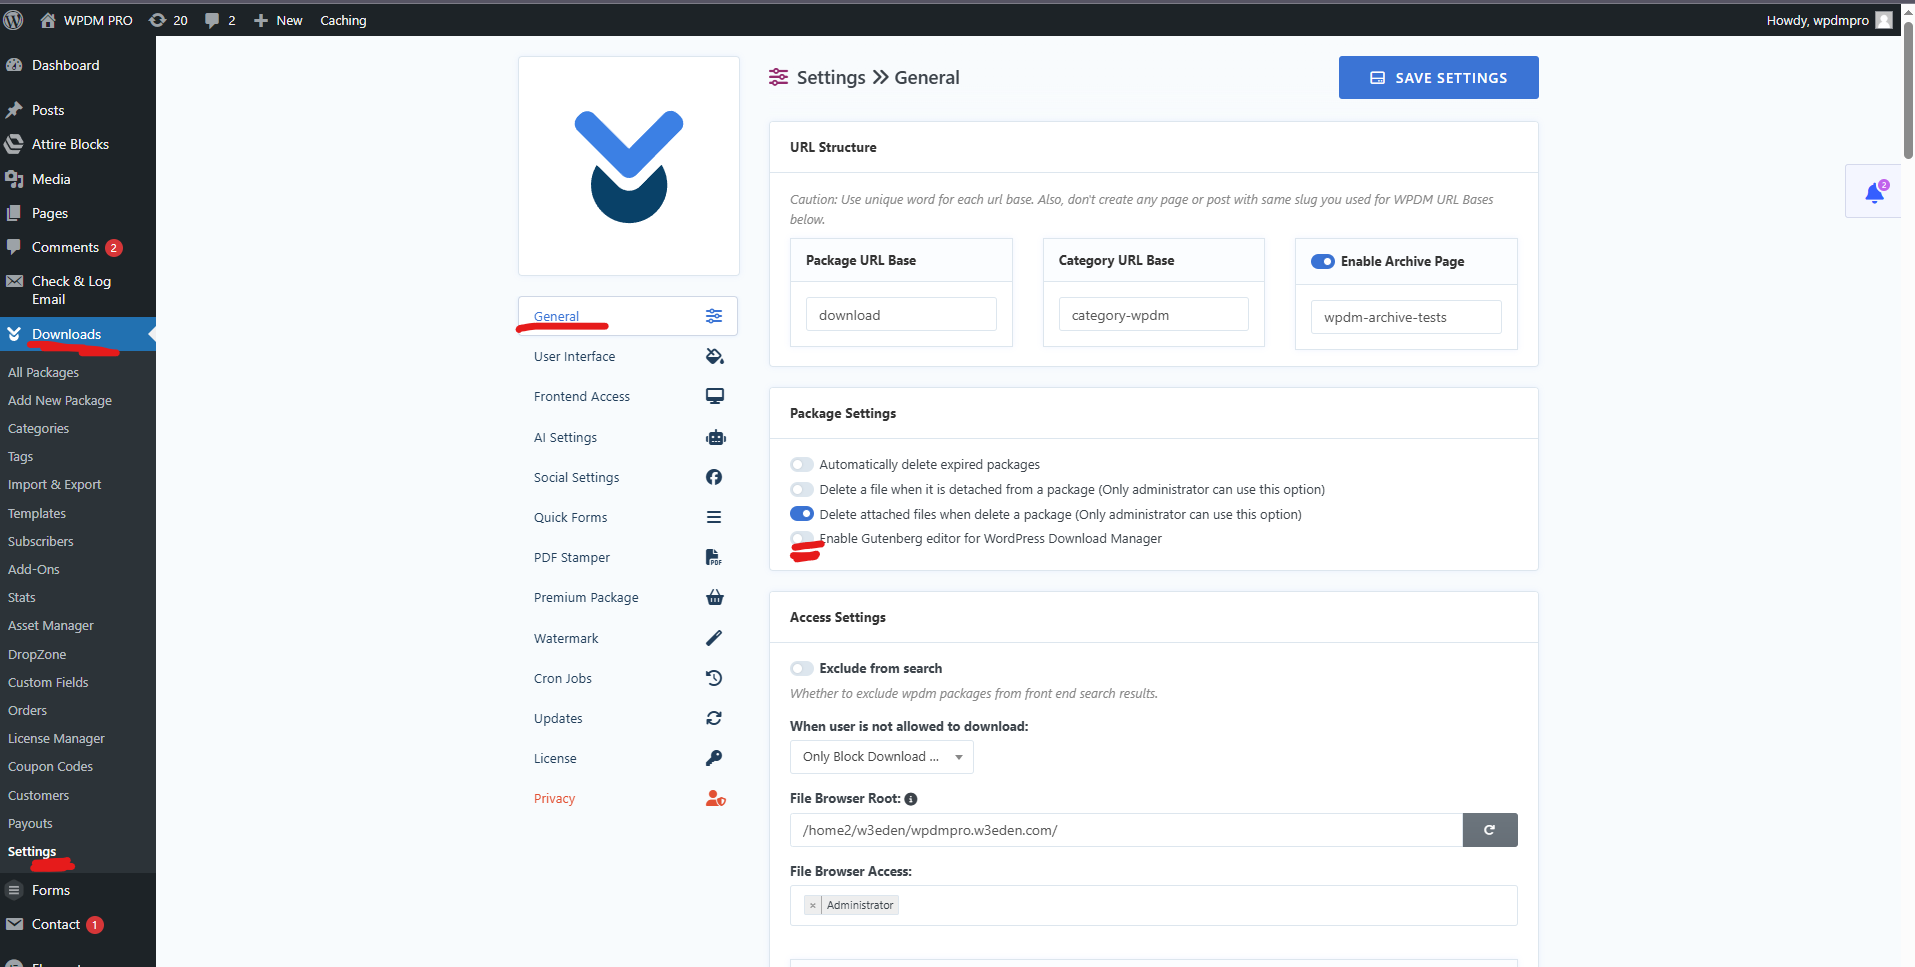Screen dimensions: 1915x967
Task: Click the Package URL Base field
Action: click(x=901, y=315)
